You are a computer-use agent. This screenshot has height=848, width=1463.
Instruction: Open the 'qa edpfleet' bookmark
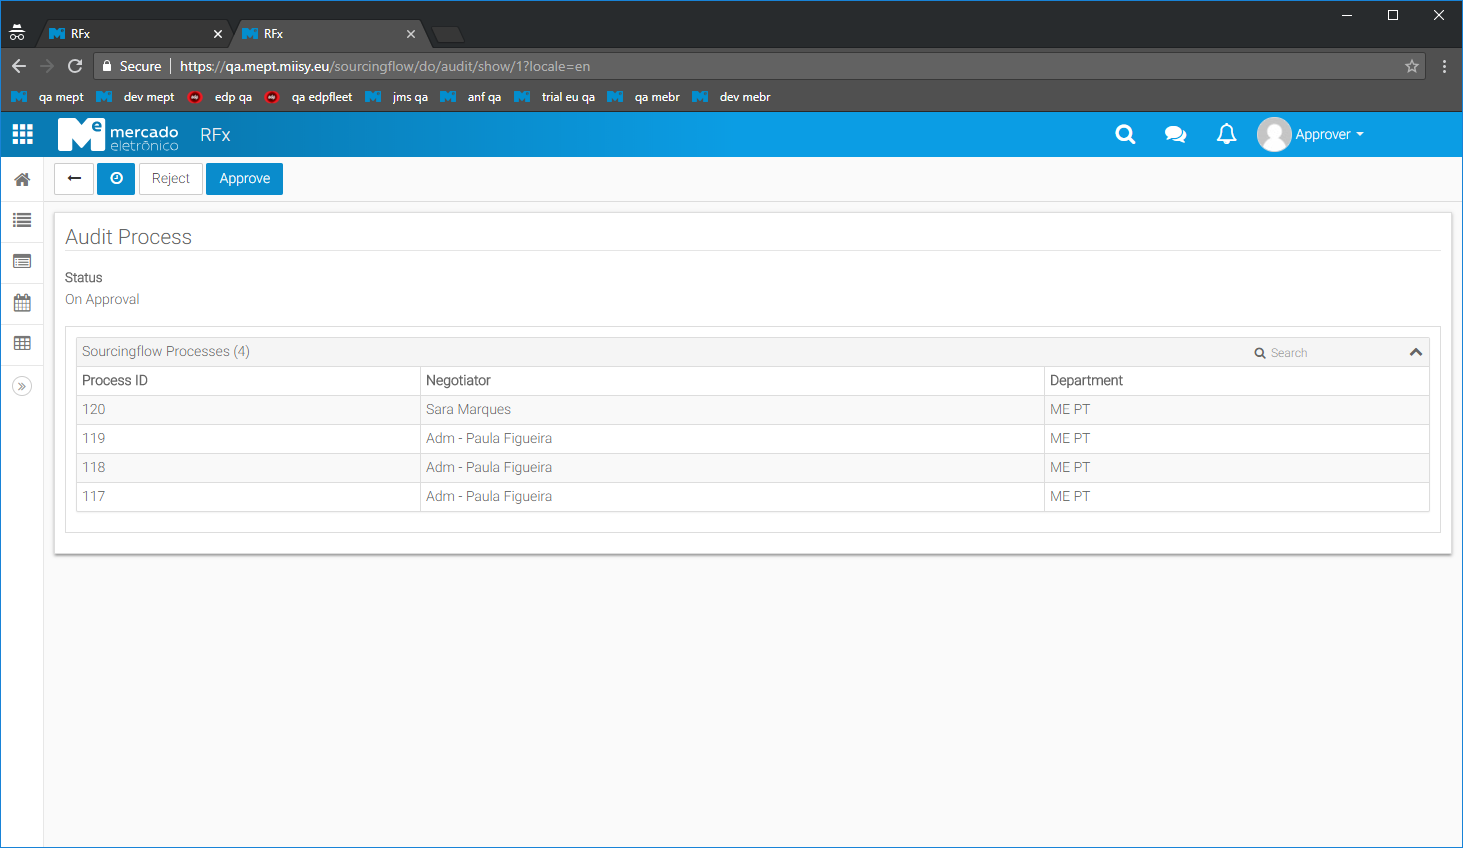pos(320,97)
